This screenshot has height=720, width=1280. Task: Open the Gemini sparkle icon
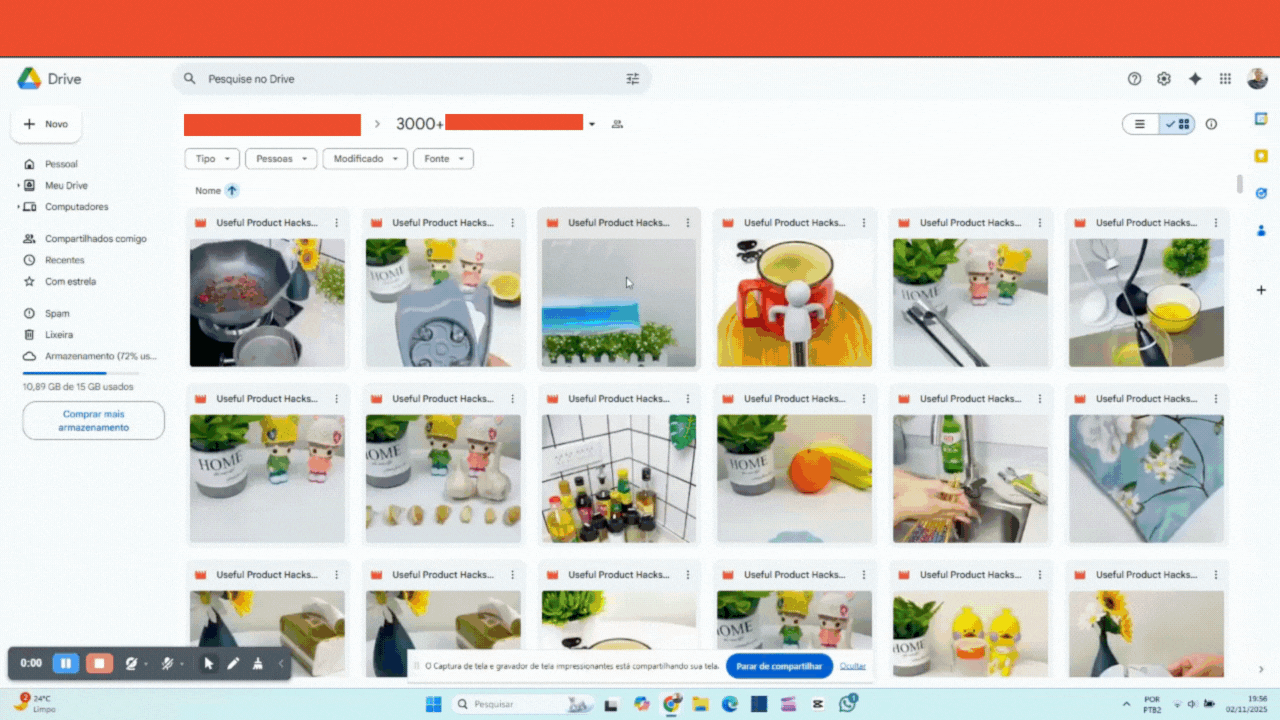point(1194,79)
